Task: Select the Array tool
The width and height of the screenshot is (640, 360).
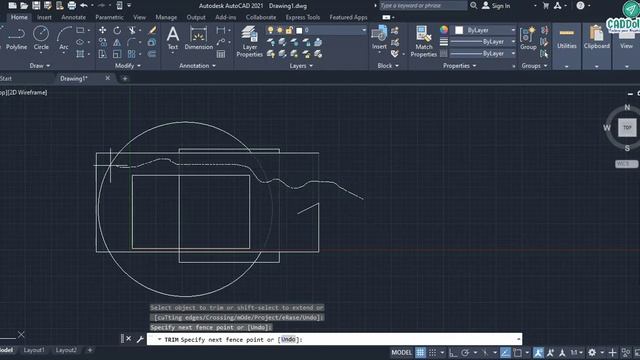Action: tap(131, 54)
